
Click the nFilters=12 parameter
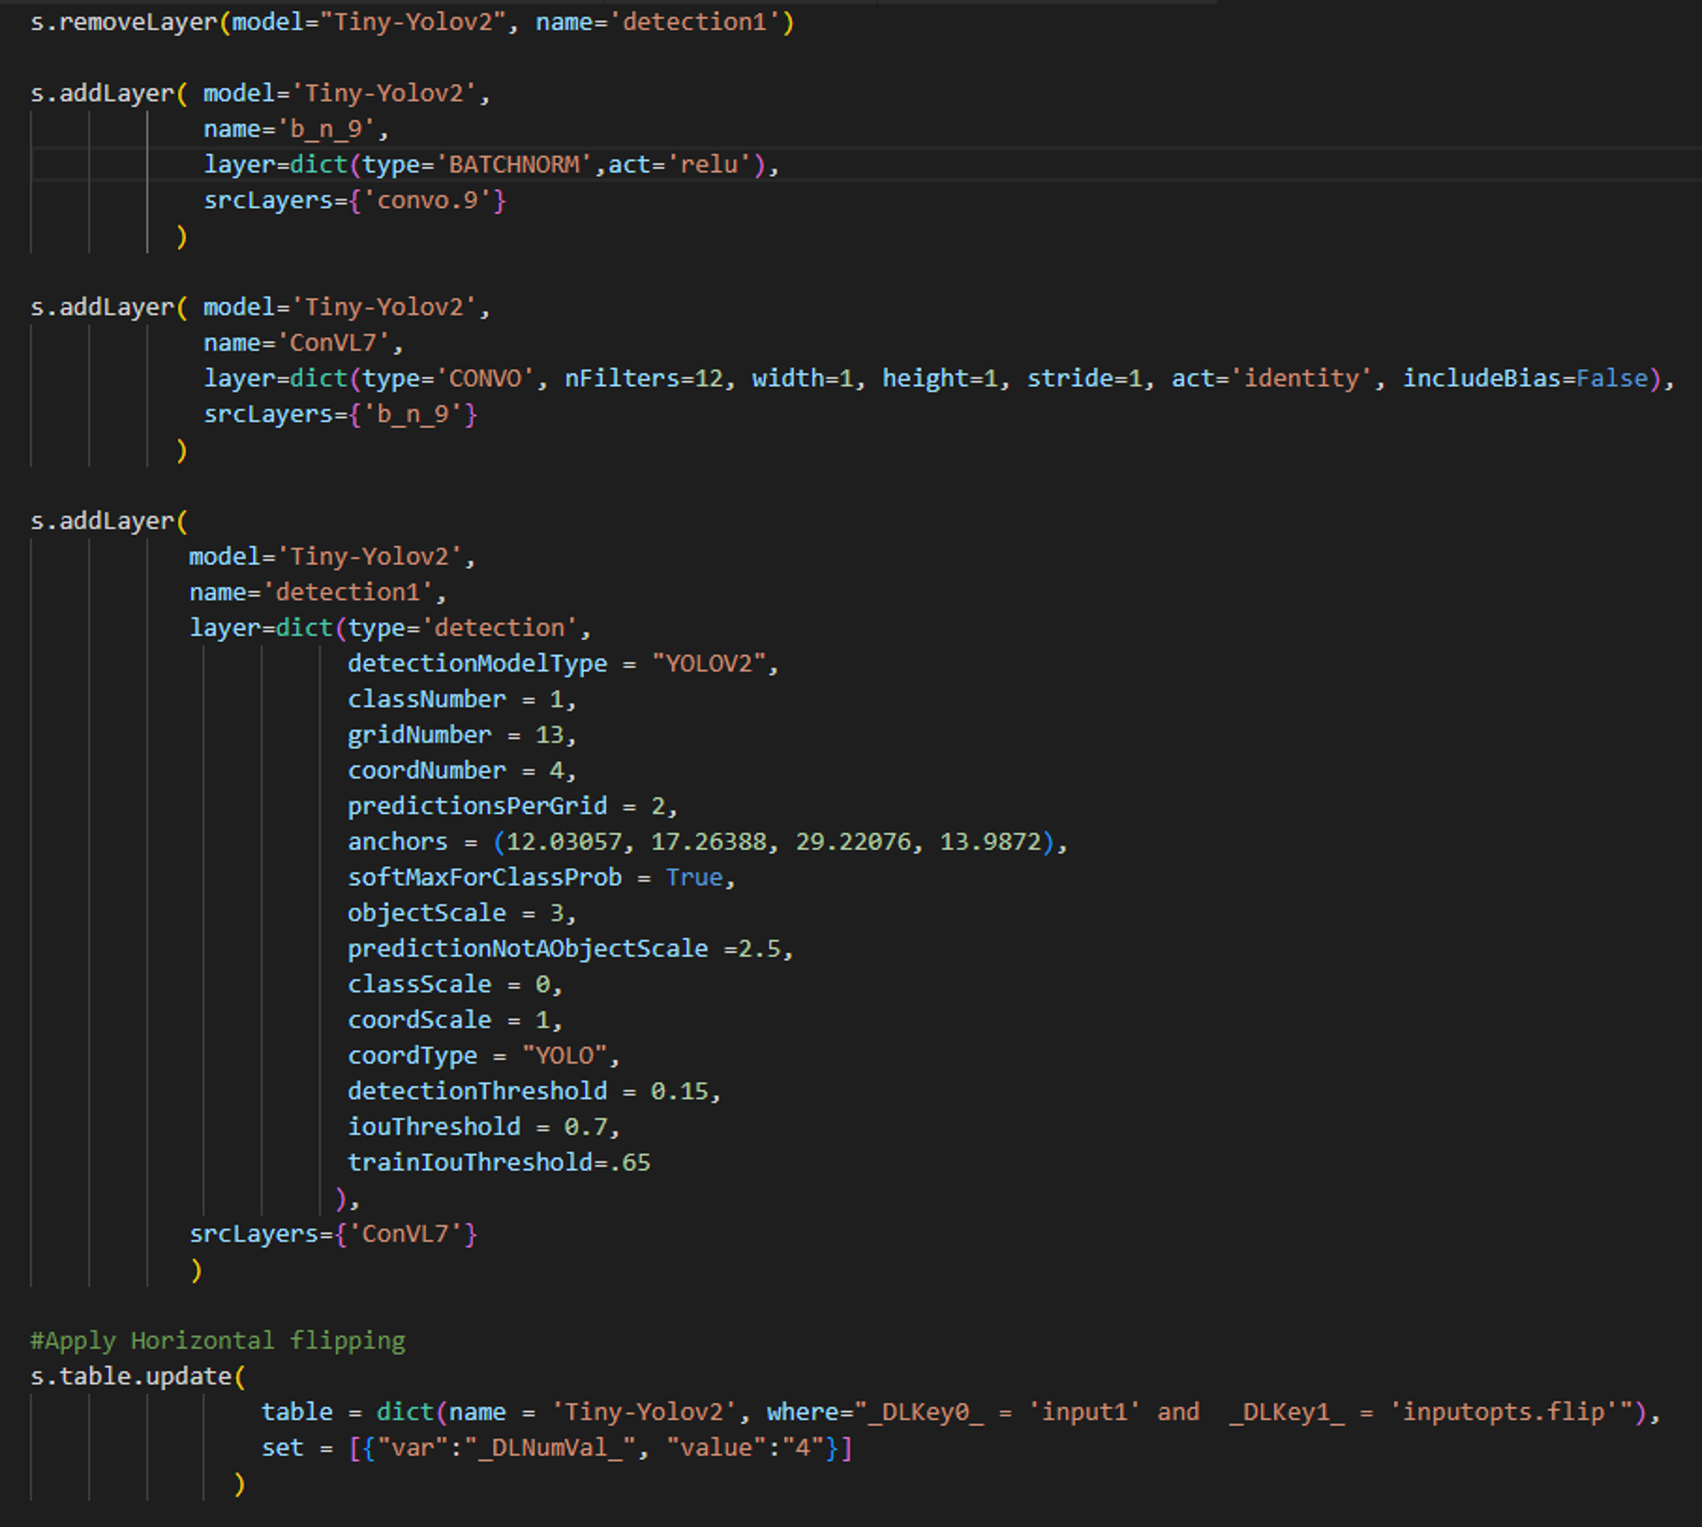click(643, 379)
